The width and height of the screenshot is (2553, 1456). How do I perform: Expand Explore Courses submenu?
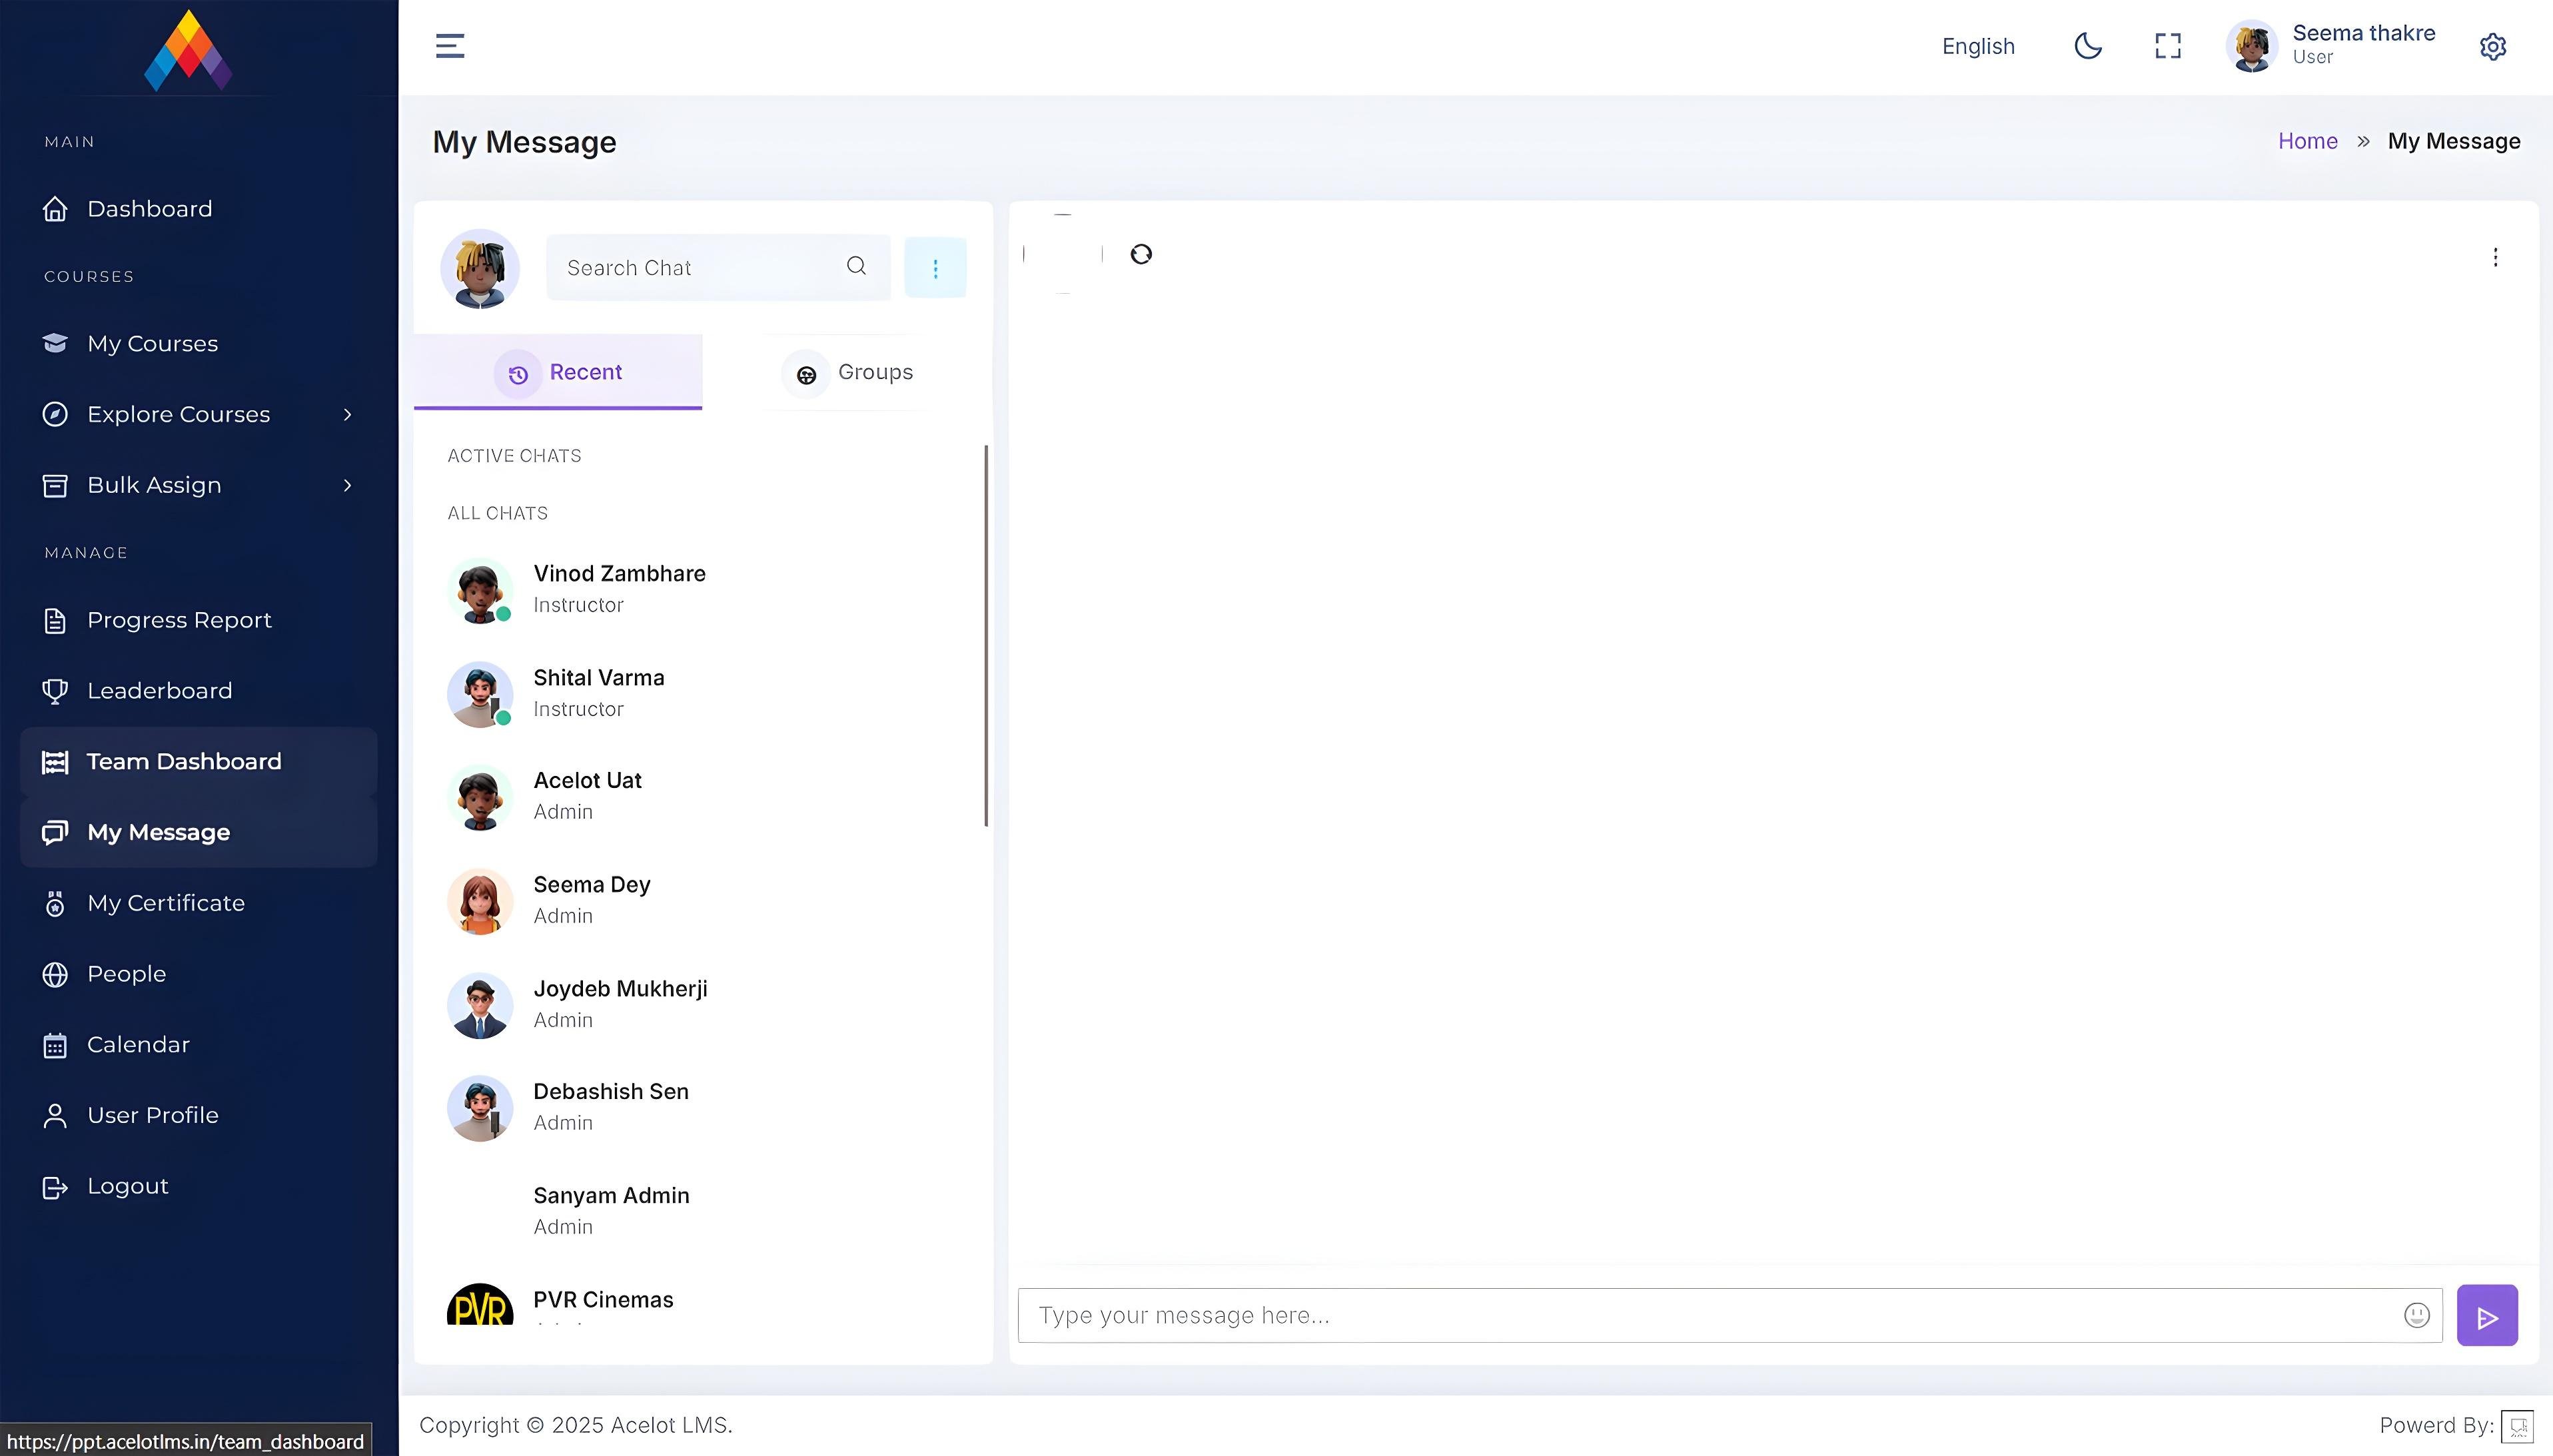347,414
